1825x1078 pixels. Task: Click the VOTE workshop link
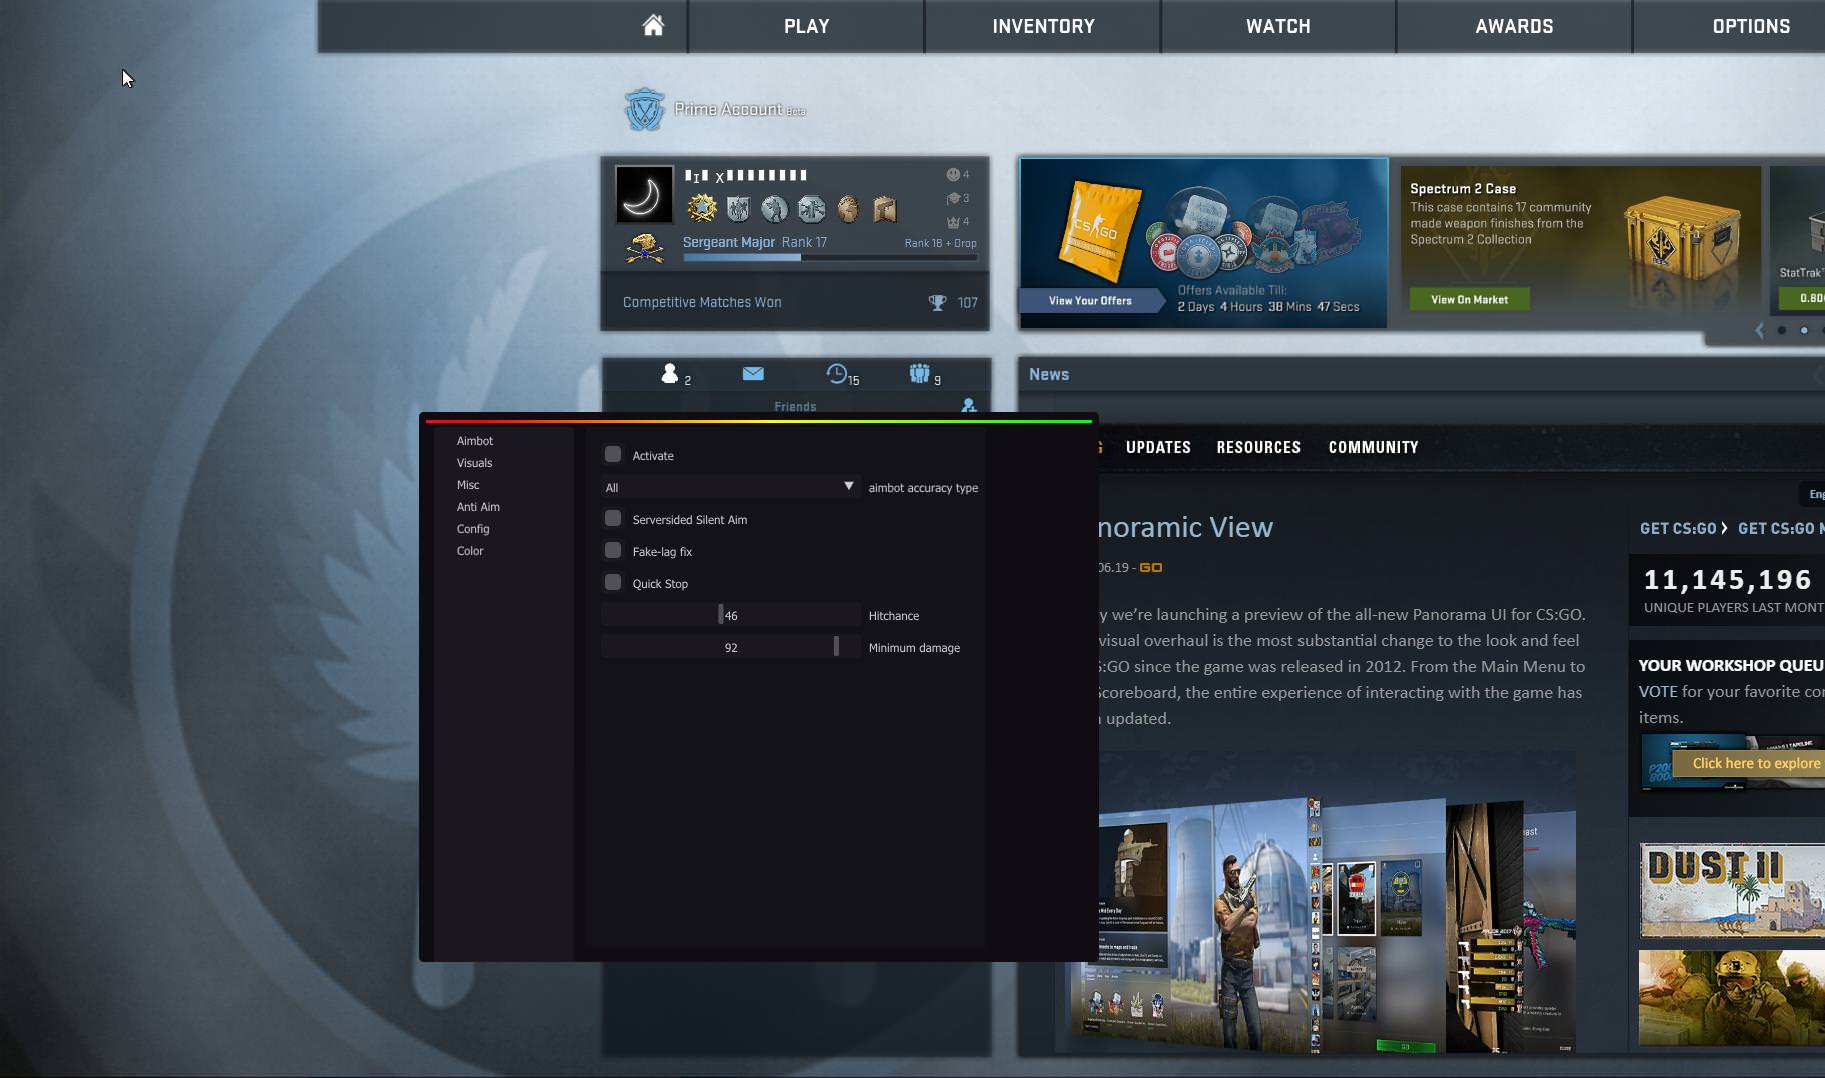tap(1658, 691)
